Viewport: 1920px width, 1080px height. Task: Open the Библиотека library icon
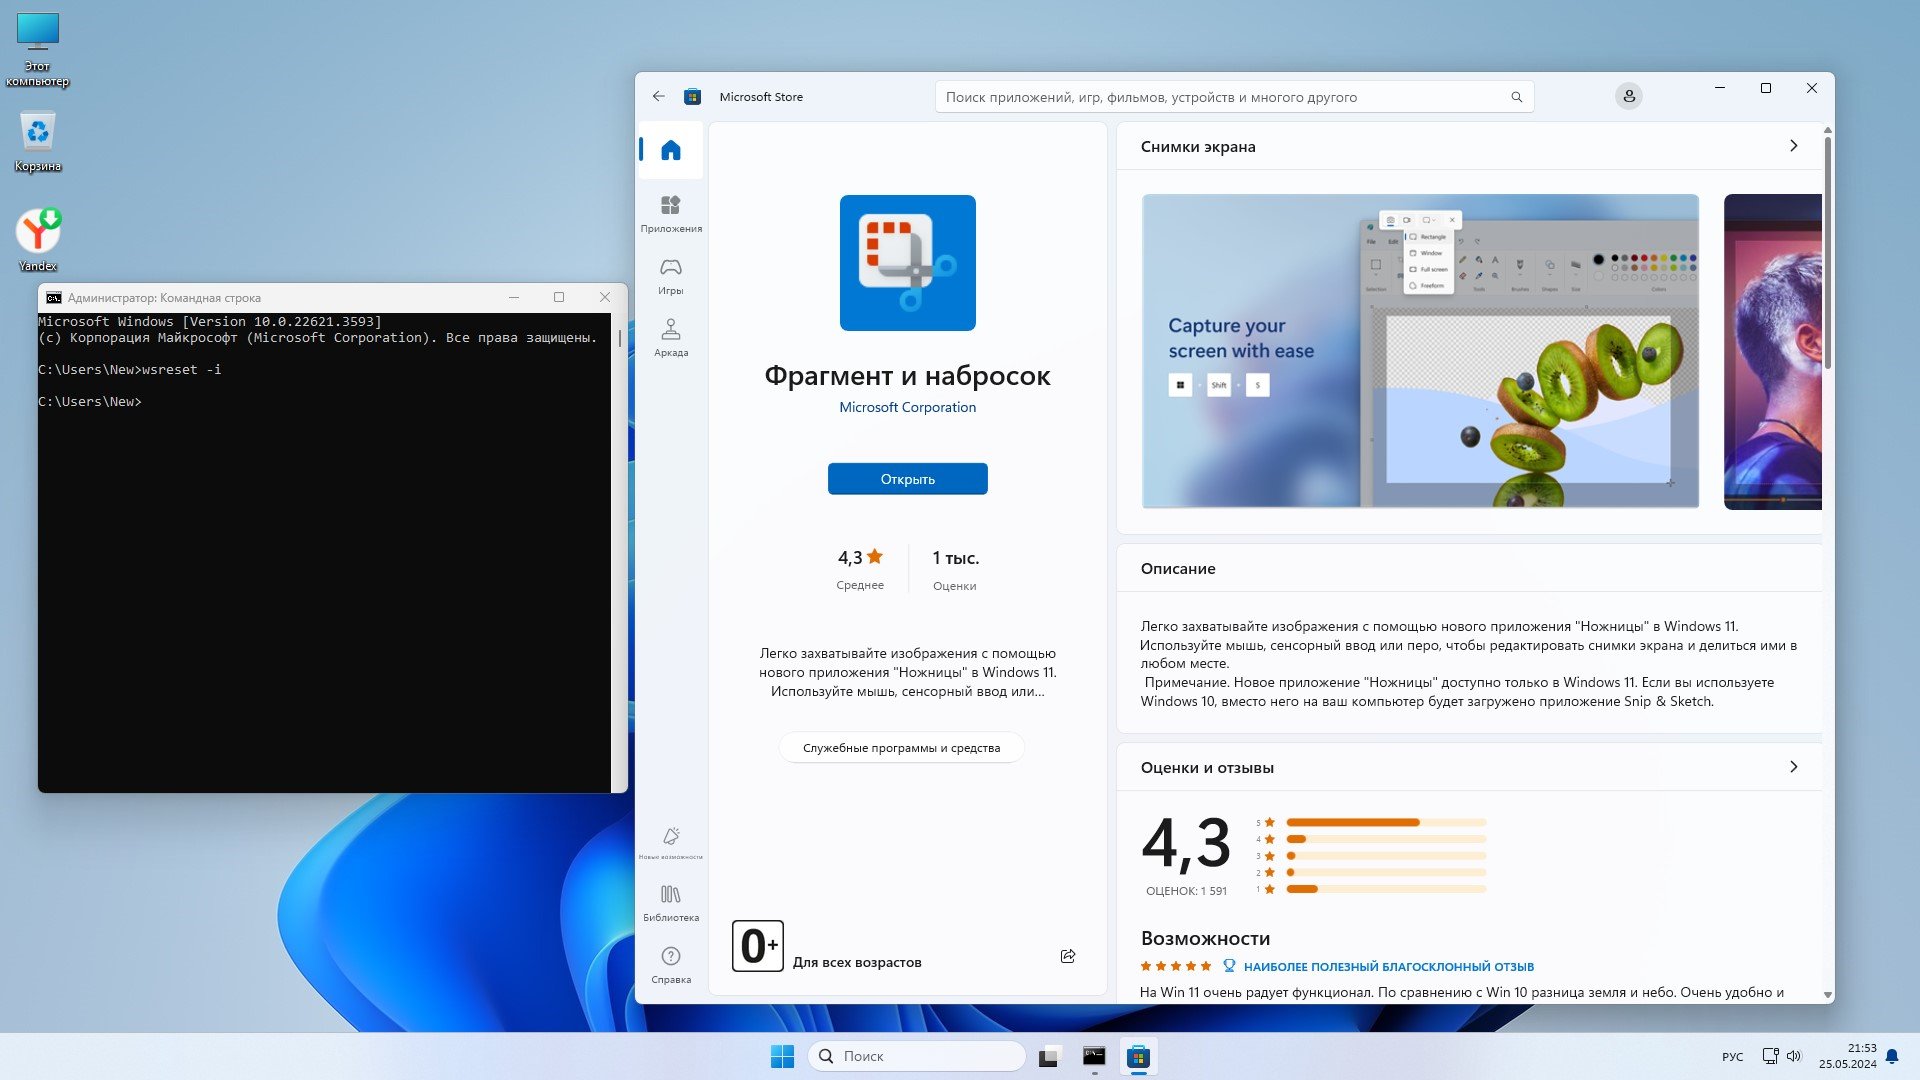(x=670, y=901)
